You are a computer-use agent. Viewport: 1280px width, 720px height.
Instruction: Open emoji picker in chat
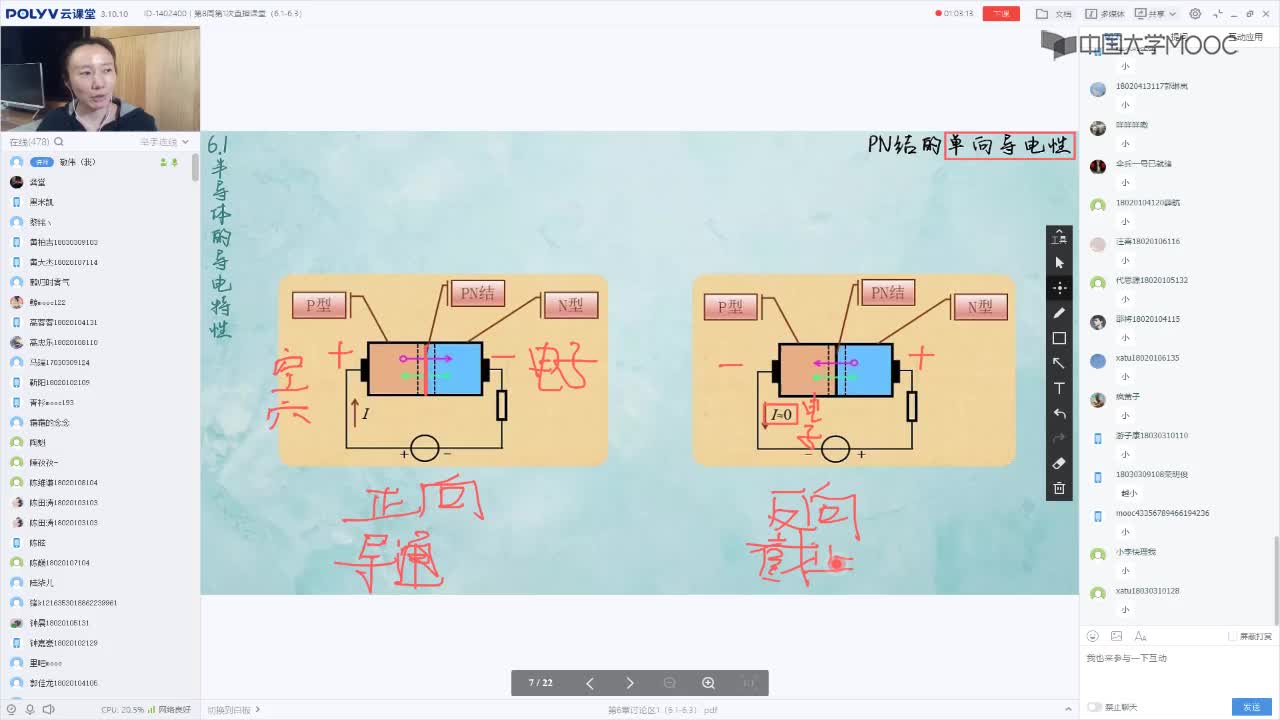pyautogui.click(x=1093, y=636)
